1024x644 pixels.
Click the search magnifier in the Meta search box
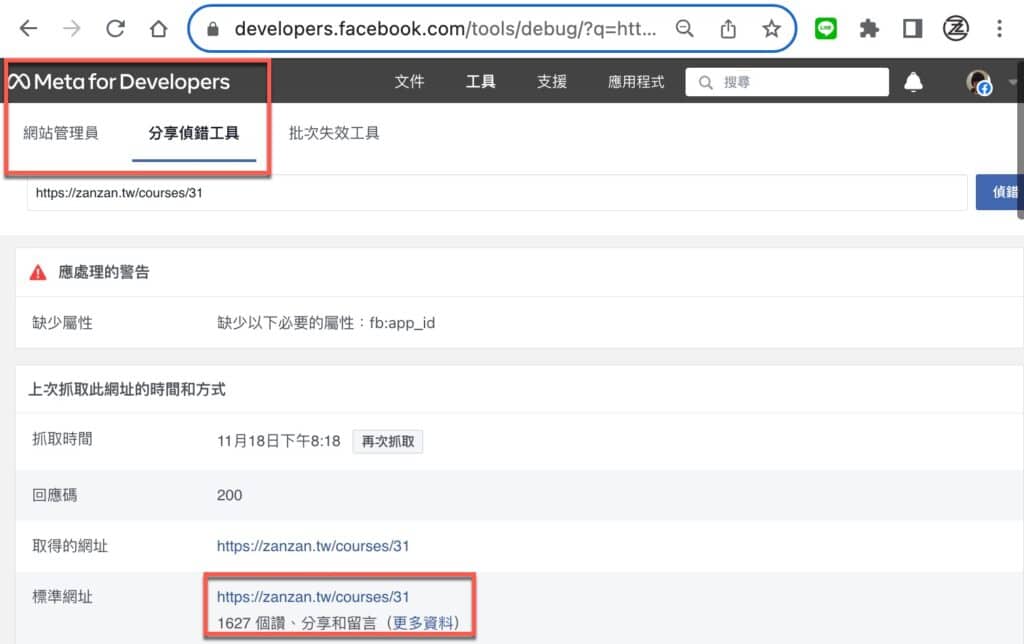tap(705, 82)
